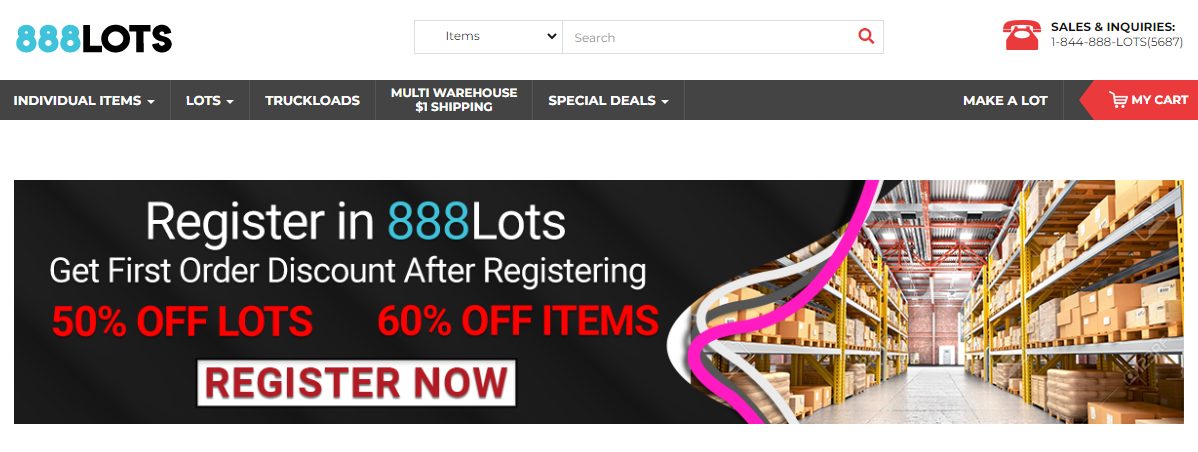1198x452 pixels.
Task: Click the Sales & Inquiries label
Action: 1112,27
